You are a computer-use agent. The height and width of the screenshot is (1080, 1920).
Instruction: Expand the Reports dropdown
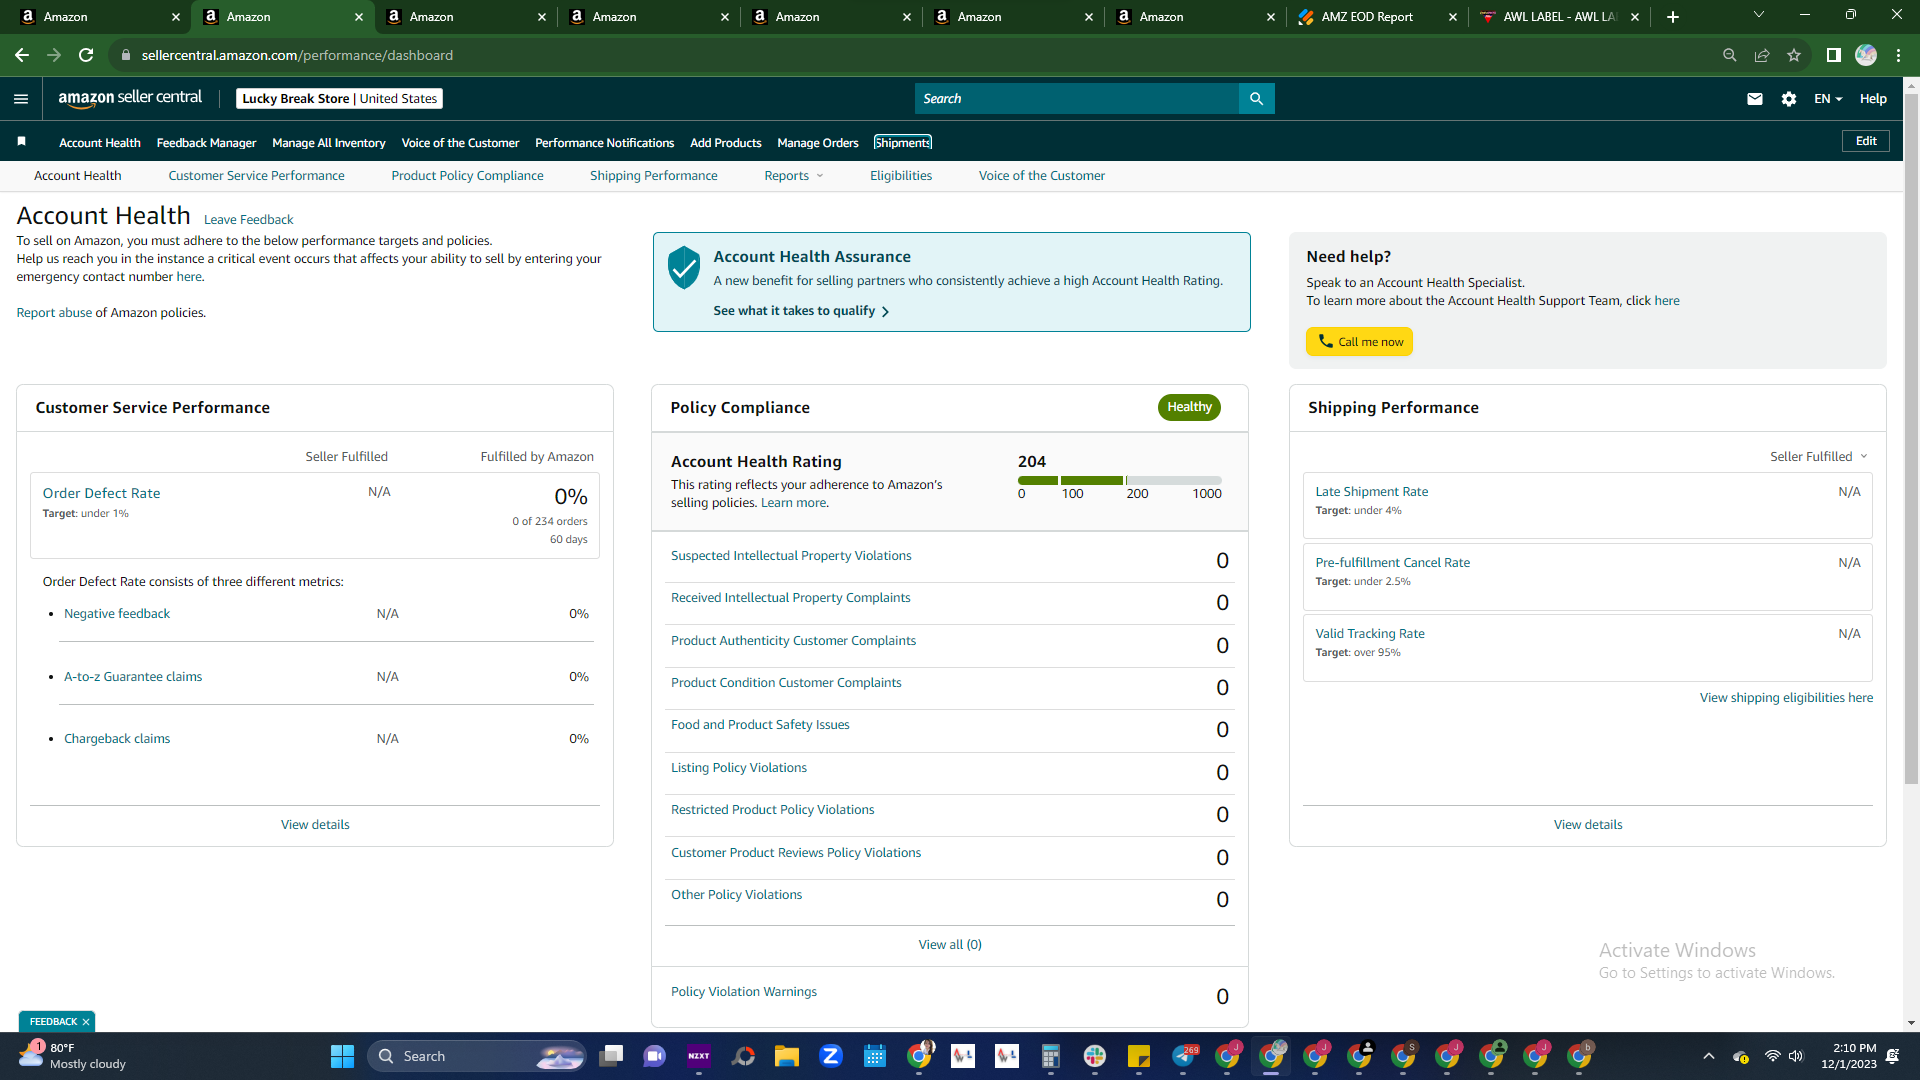[x=794, y=176]
